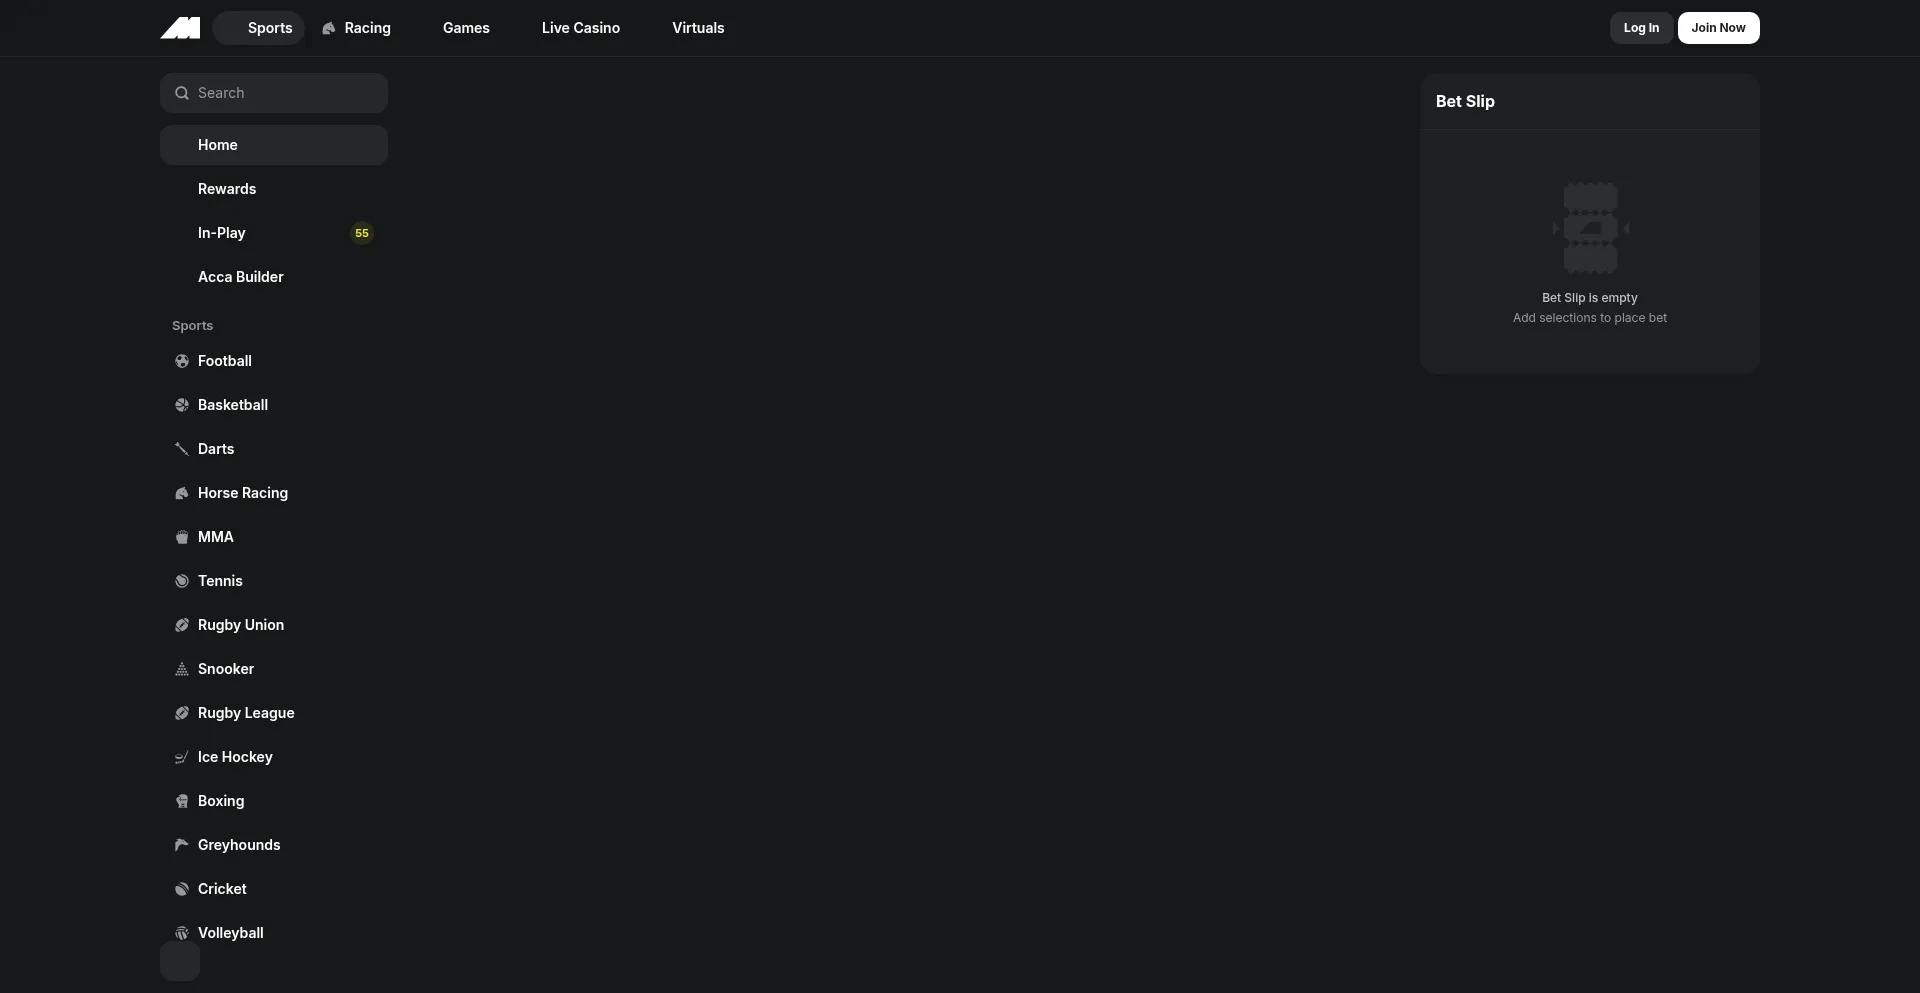Click the Basketball sport icon
This screenshot has width=1920, height=993.
182,405
